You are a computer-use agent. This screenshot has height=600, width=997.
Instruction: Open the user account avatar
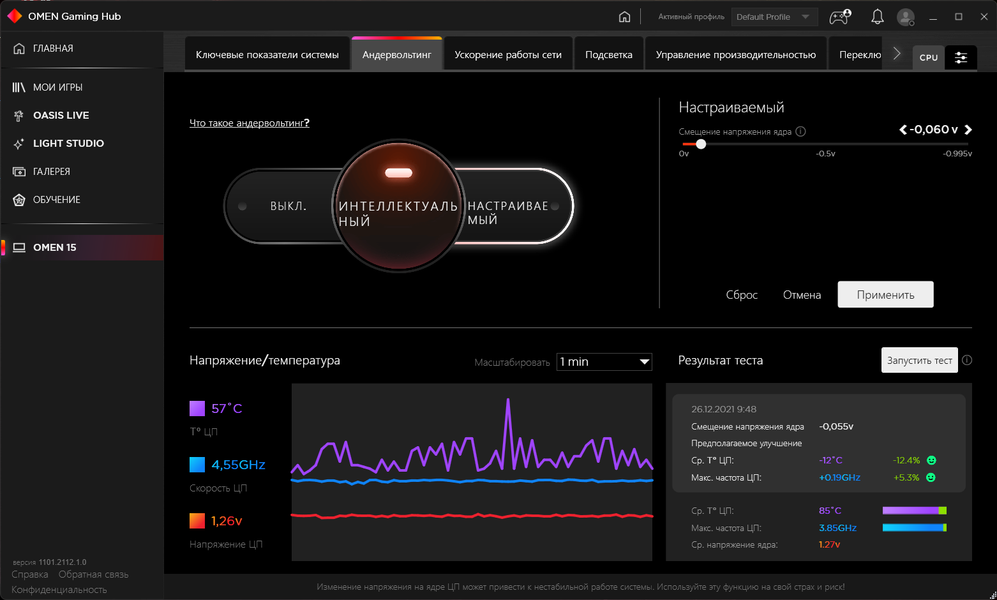click(x=905, y=17)
